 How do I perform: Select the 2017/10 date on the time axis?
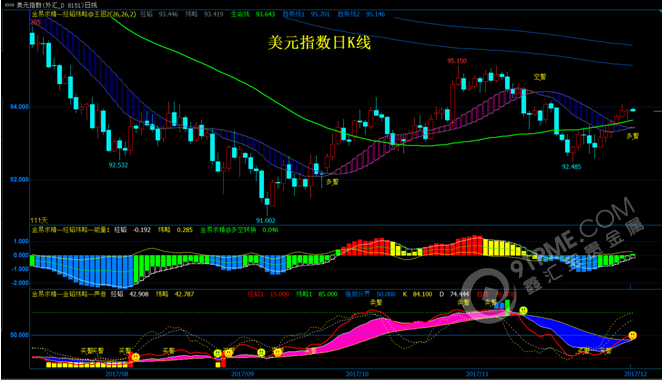coord(357,374)
